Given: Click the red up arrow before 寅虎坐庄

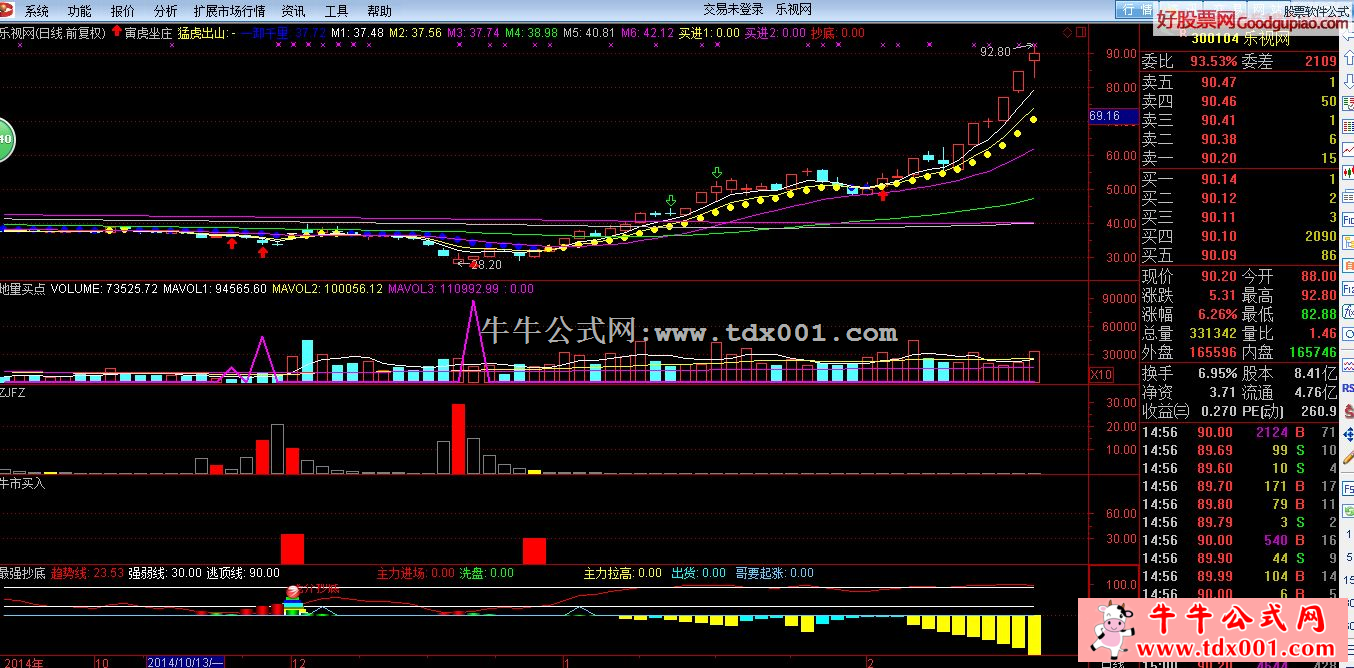Looking at the screenshot, I should point(117,32).
